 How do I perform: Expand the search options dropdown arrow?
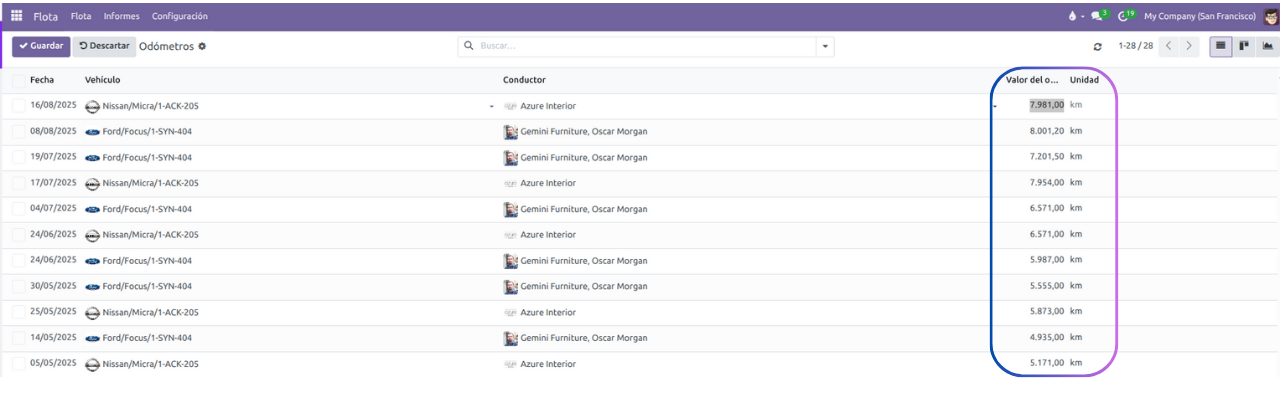tap(824, 46)
